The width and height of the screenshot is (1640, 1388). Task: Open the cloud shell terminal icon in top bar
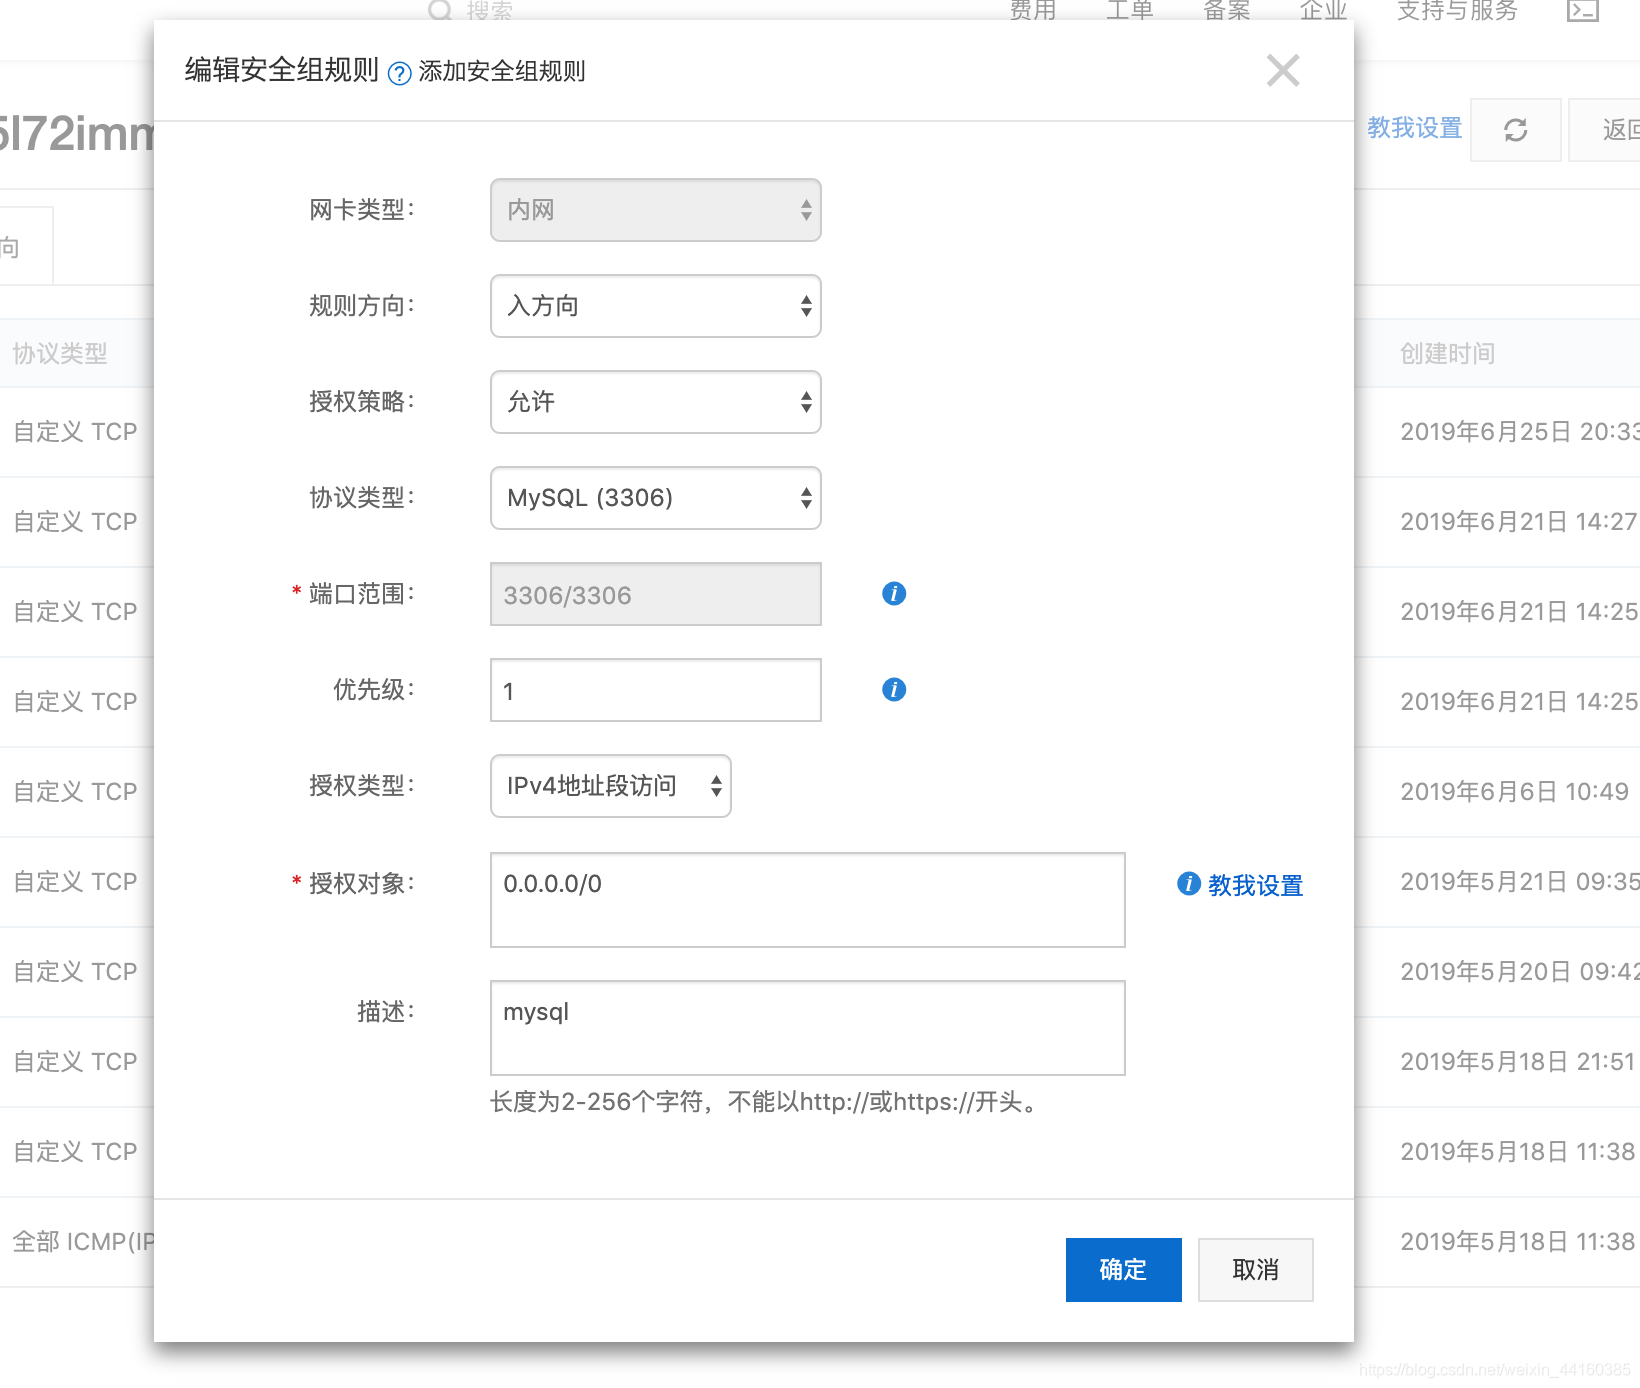[1583, 11]
